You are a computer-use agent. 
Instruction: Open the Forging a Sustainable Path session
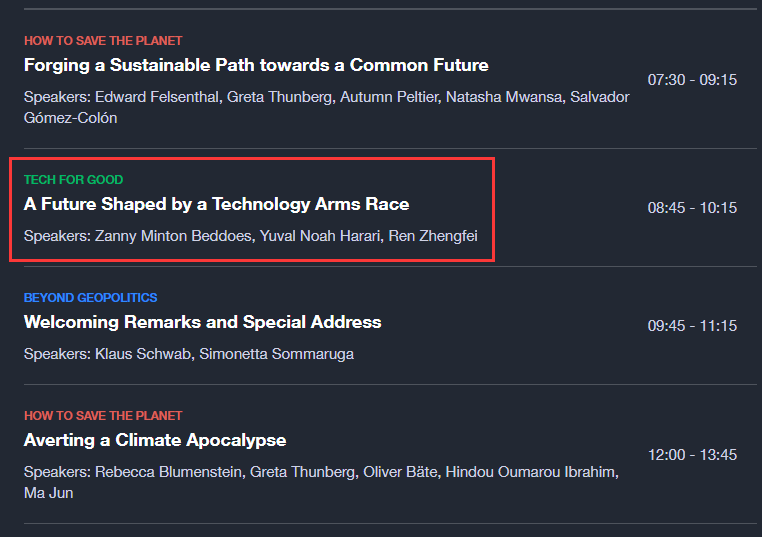click(x=256, y=66)
